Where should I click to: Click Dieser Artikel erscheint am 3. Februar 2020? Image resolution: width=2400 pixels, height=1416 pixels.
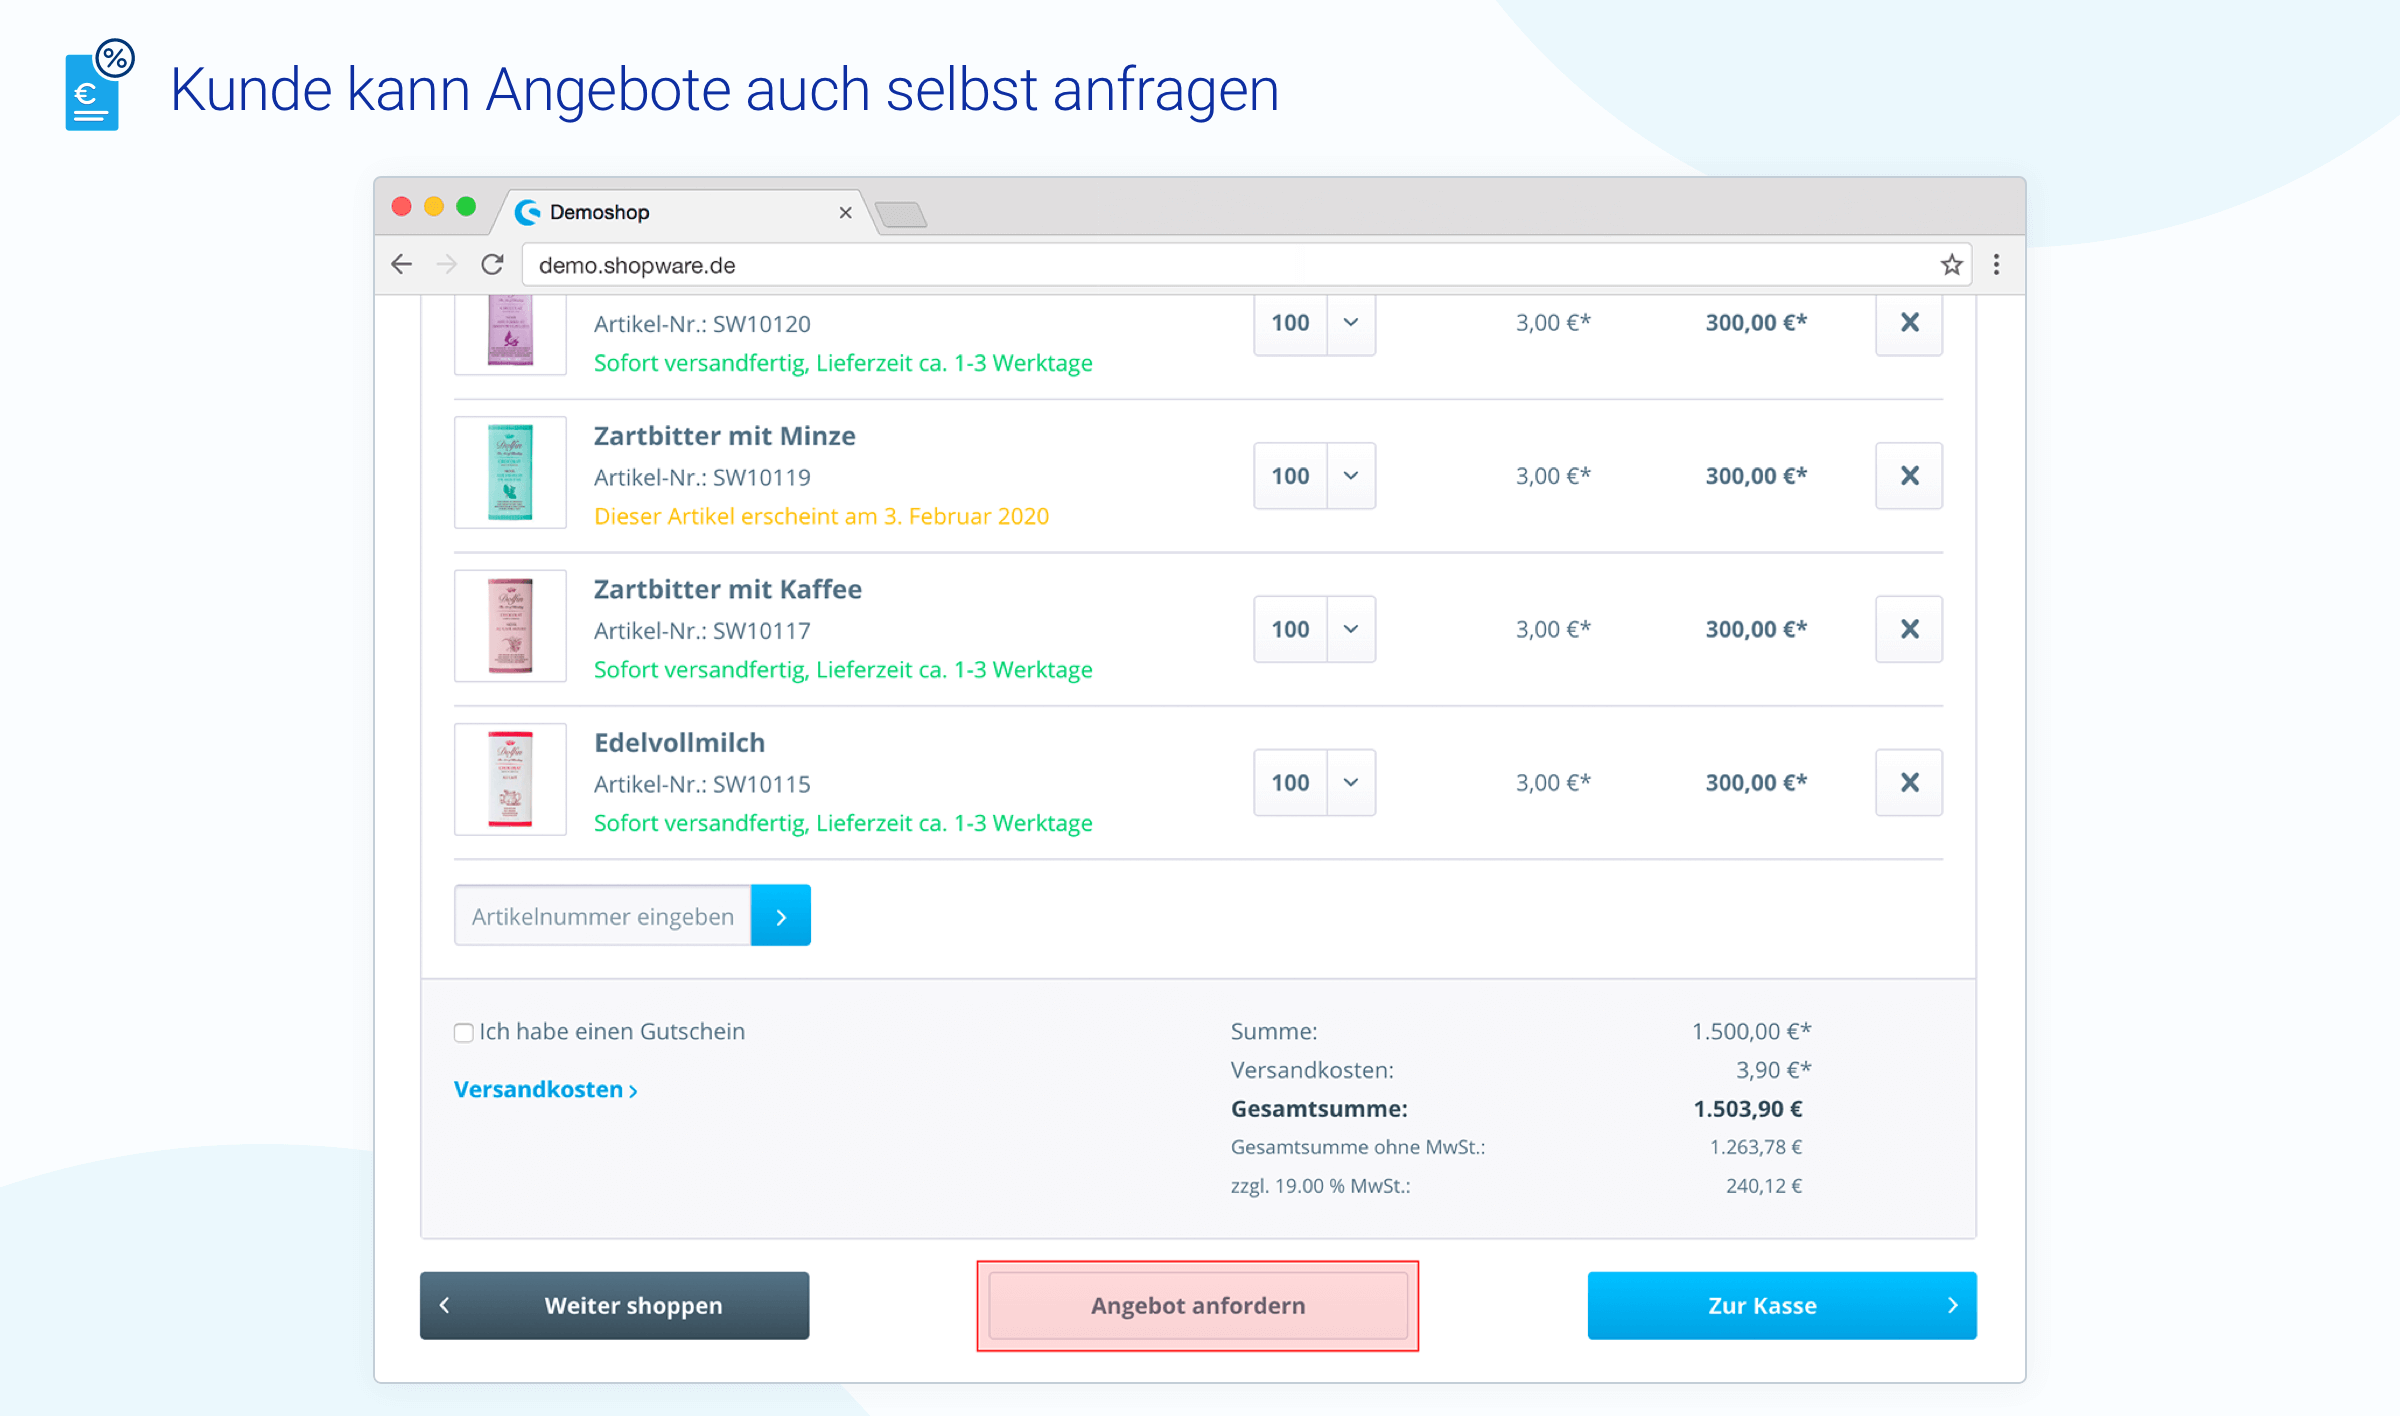[821, 517]
